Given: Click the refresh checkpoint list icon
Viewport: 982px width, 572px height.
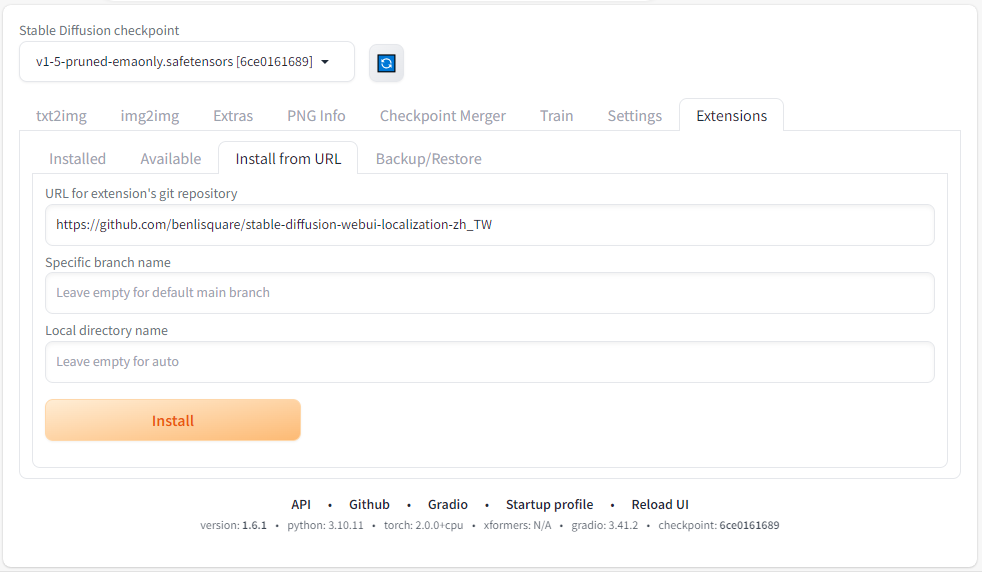Looking at the screenshot, I should pyautogui.click(x=386, y=63).
